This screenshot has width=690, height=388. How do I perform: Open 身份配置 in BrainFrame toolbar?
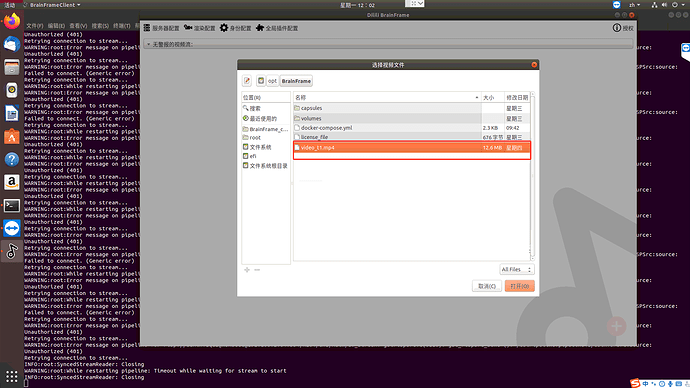click(x=235, y=28)
